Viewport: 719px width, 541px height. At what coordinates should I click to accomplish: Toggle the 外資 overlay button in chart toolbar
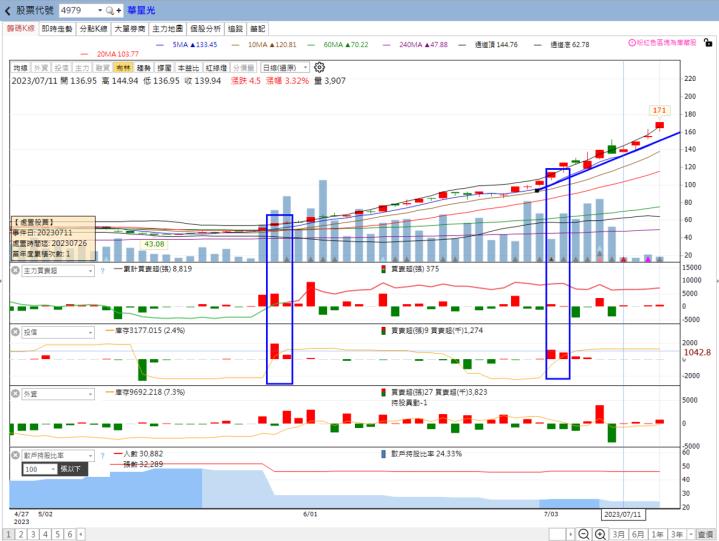click(41, 68)
